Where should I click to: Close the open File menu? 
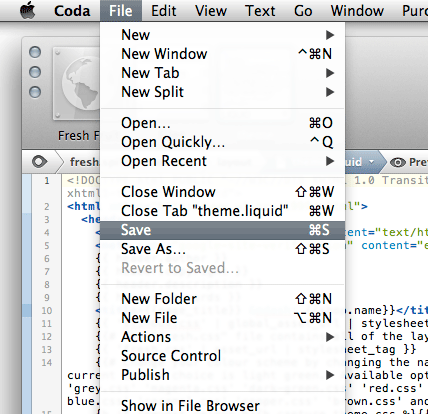point(121,11)
